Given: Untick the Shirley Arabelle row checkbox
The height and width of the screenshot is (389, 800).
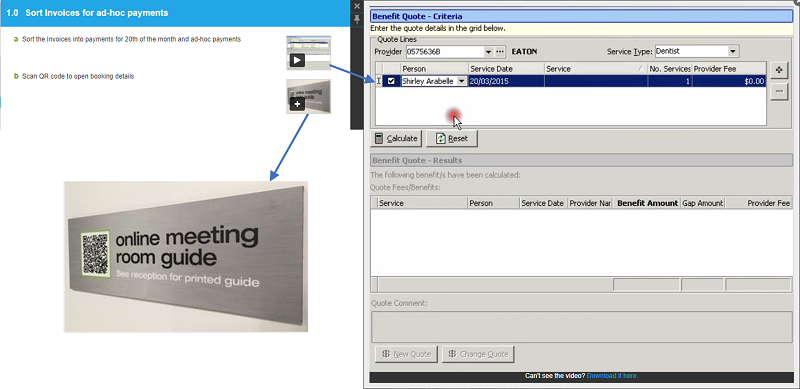Looking at the screenshot, I should coord(391,81).
